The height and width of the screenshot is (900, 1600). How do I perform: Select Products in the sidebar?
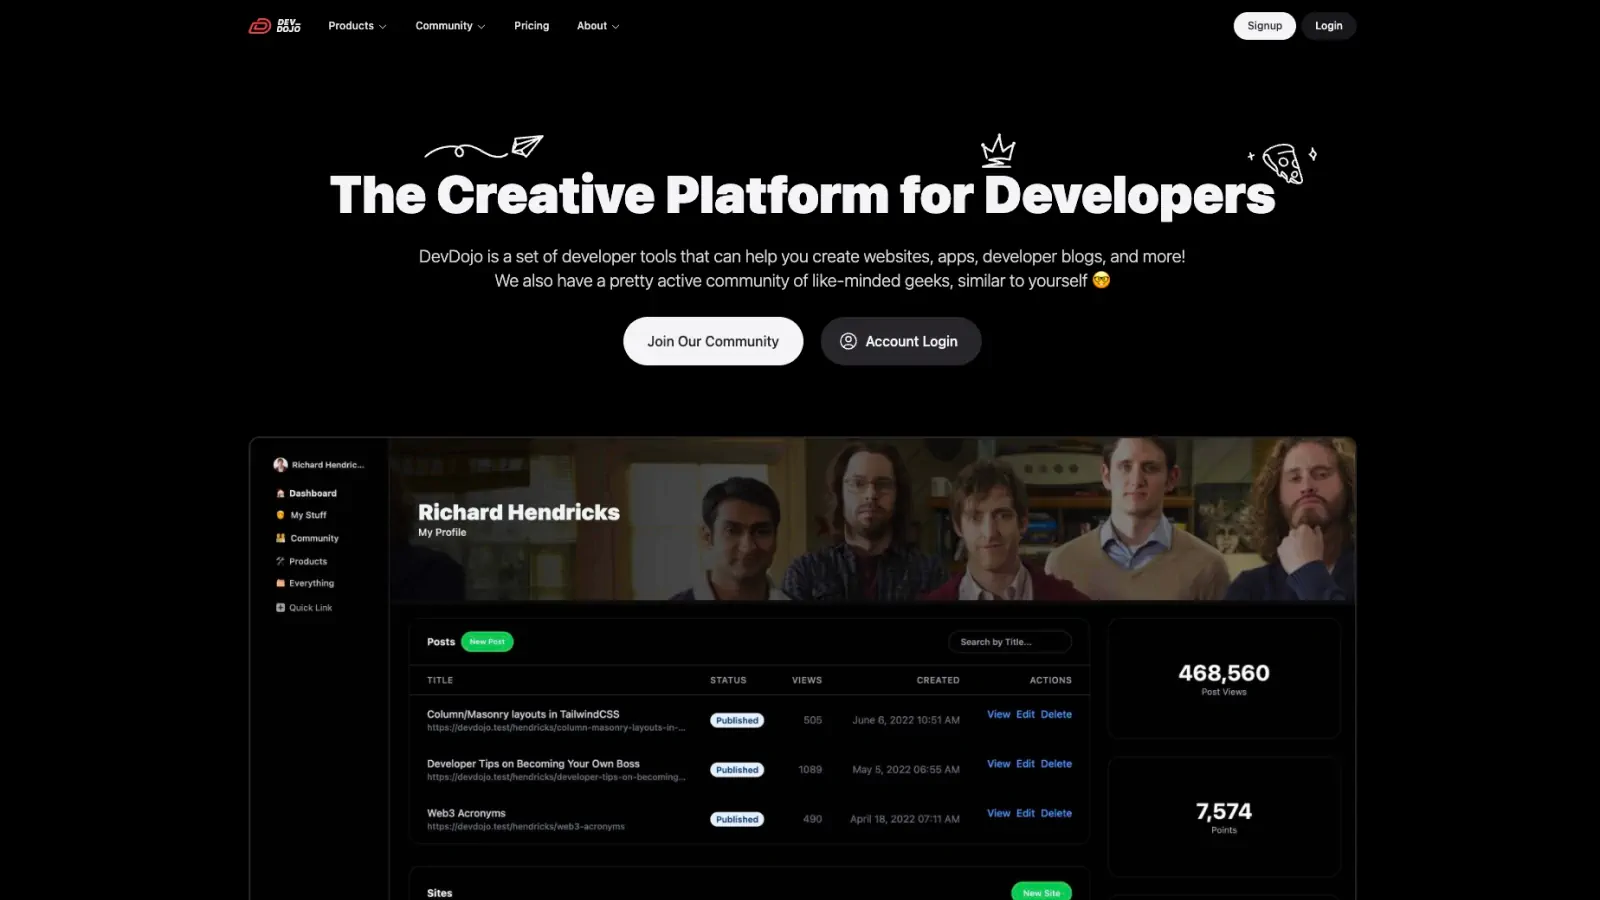pos(308,561)
